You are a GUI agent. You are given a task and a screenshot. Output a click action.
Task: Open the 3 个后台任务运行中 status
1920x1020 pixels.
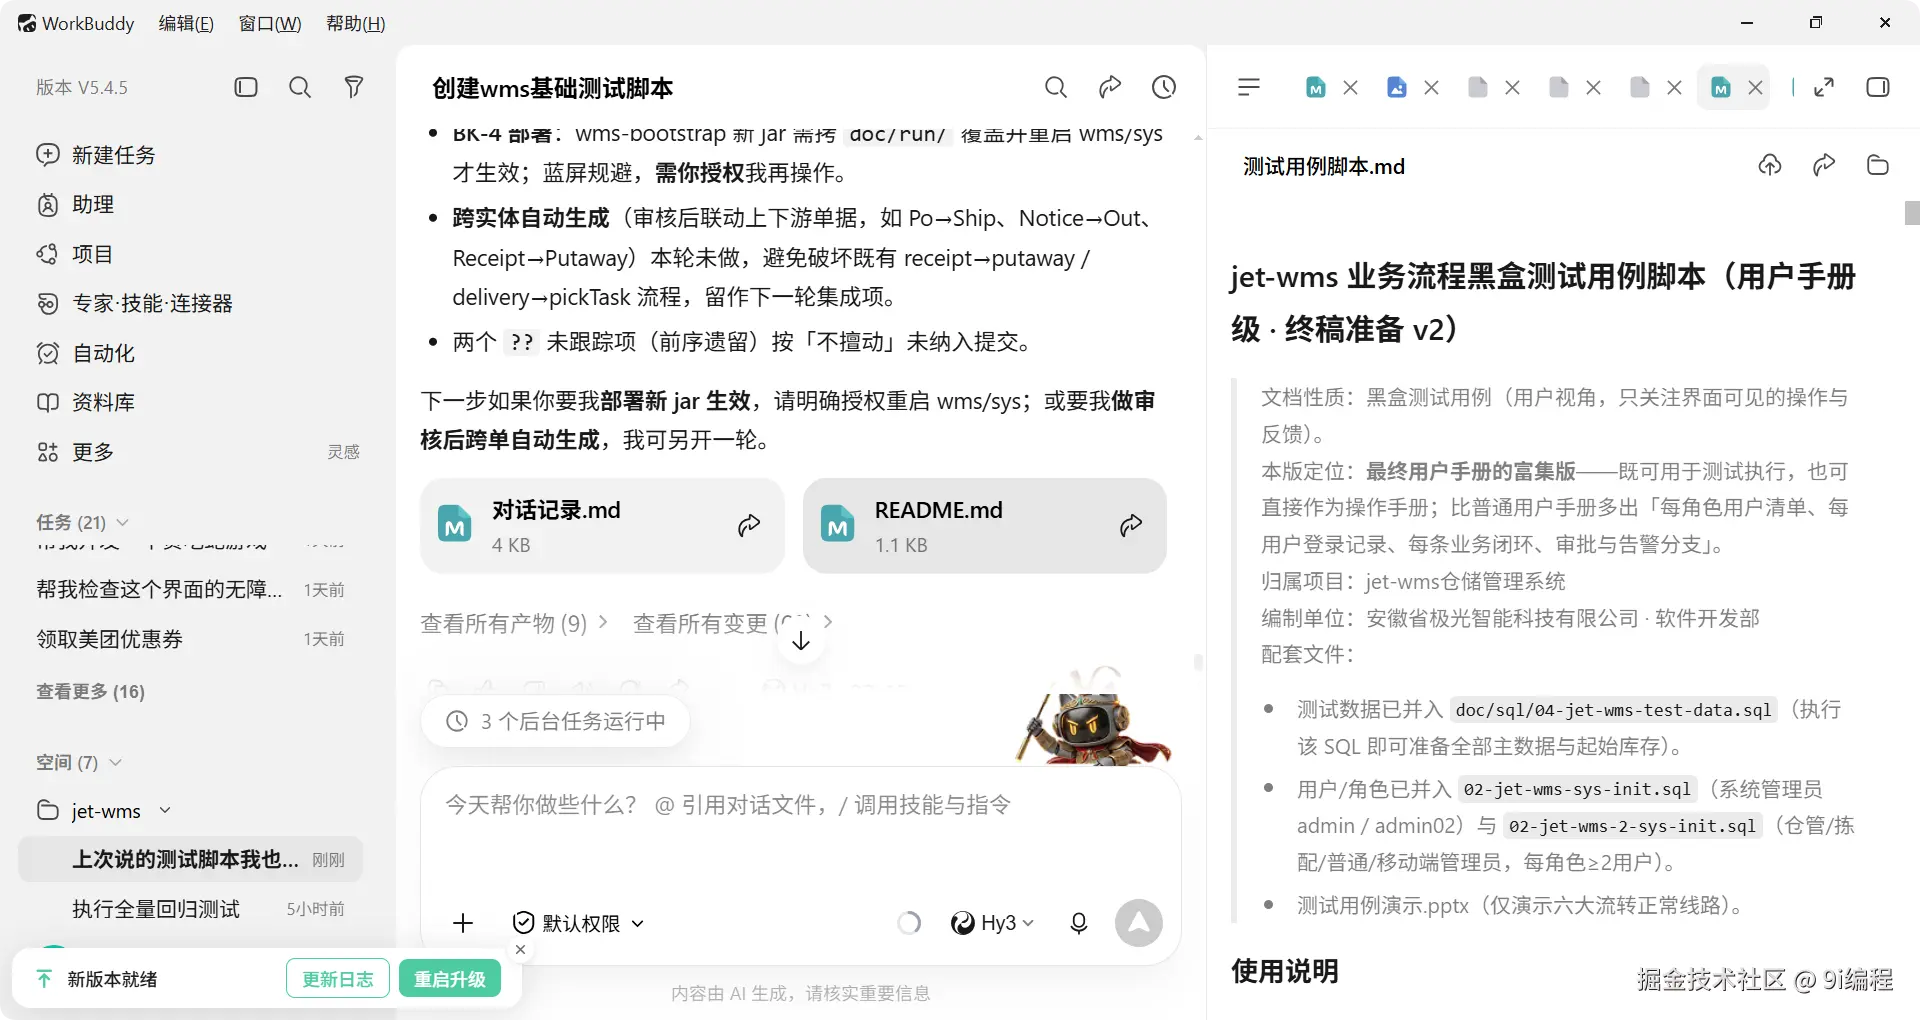pyautogui.click(x=556, y=721)
